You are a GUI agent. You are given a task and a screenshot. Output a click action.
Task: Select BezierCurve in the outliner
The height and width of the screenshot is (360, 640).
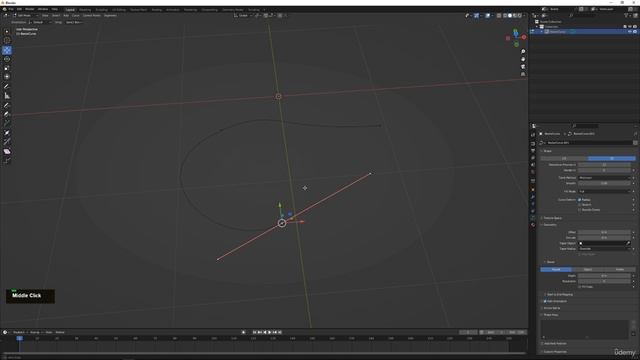click(x=557, y=31)
